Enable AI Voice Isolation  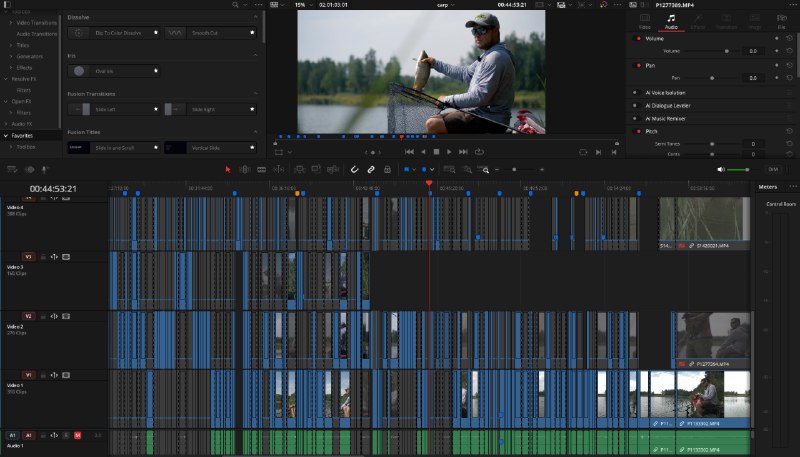(x=636, y=93)
